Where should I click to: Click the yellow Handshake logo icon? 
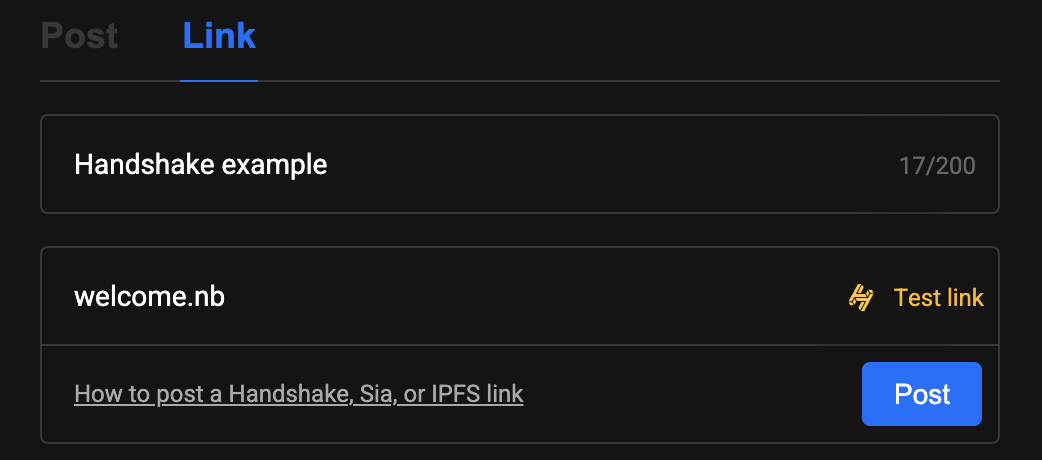tap(861, 297)
